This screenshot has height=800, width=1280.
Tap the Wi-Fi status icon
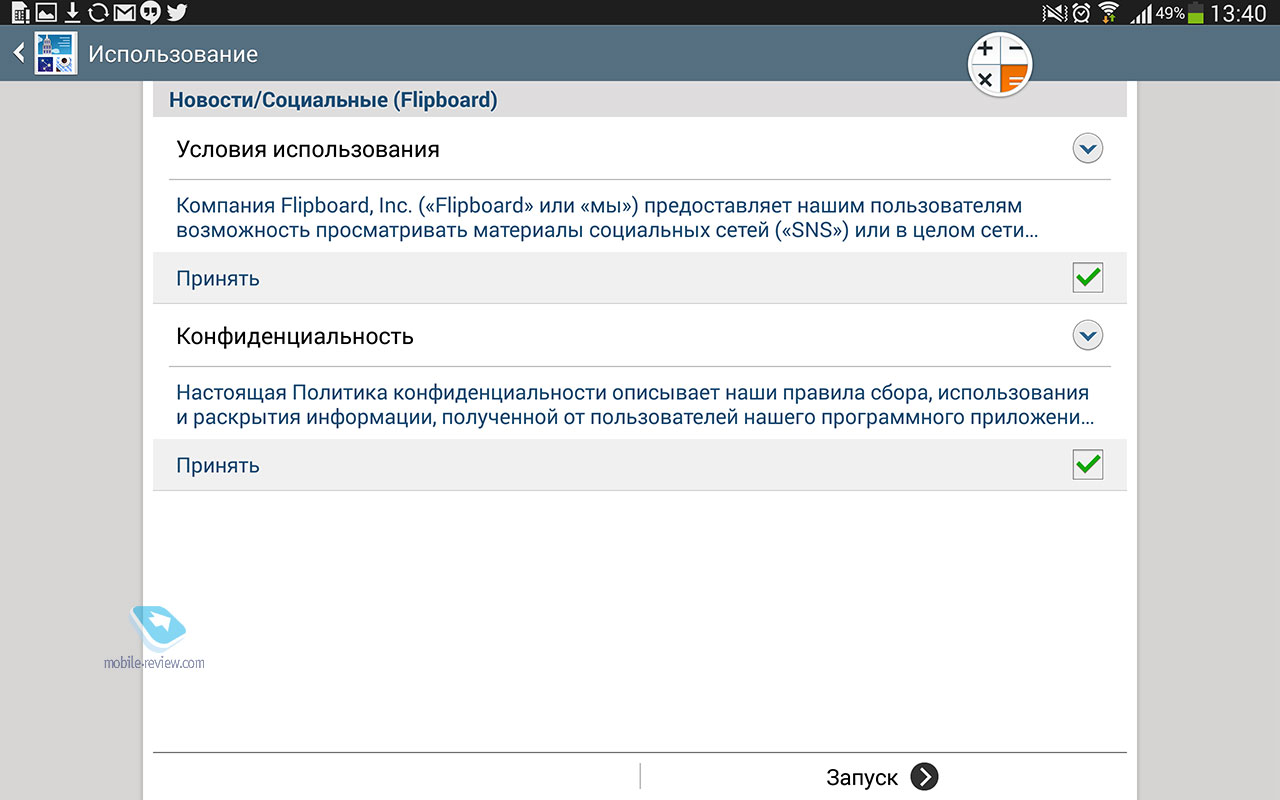pyautogui.click(x=1108, y=12)
